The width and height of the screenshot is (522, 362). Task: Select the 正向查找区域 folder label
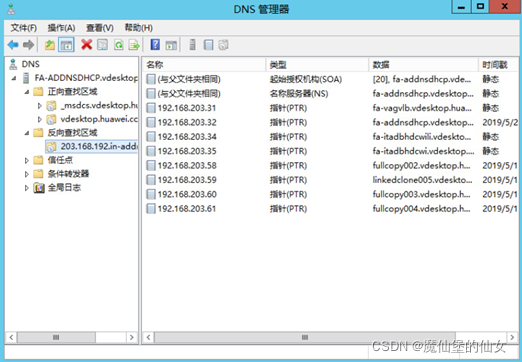(72, 92)
